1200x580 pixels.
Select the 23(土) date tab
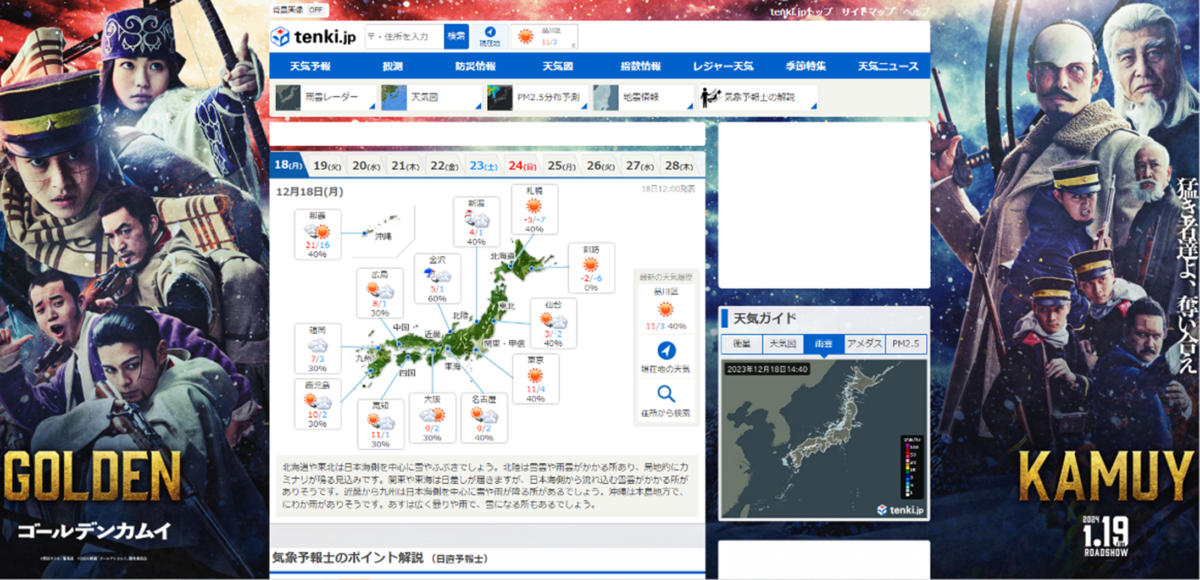tap(484, 166)
